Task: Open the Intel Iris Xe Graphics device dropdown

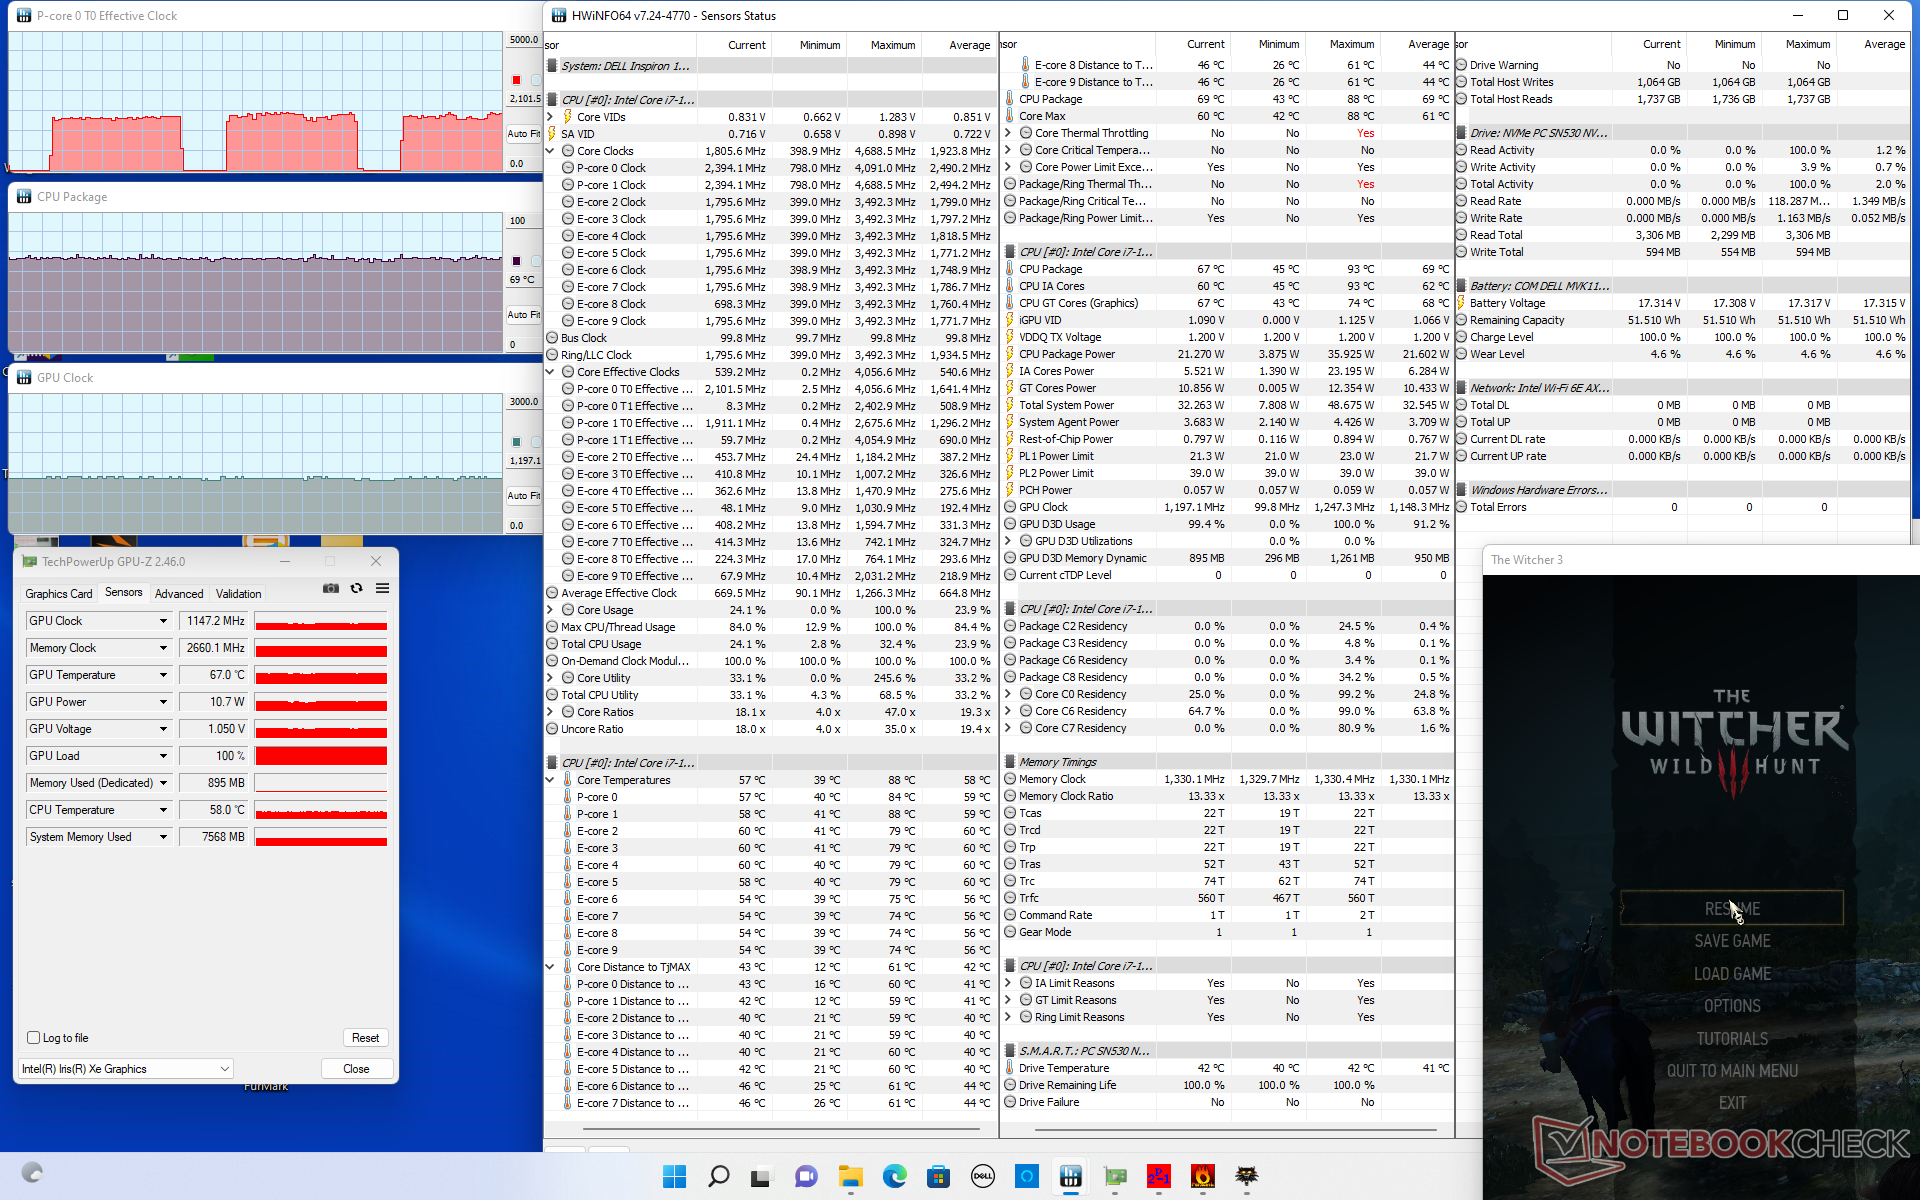Action: click(x=126, y=1069)
